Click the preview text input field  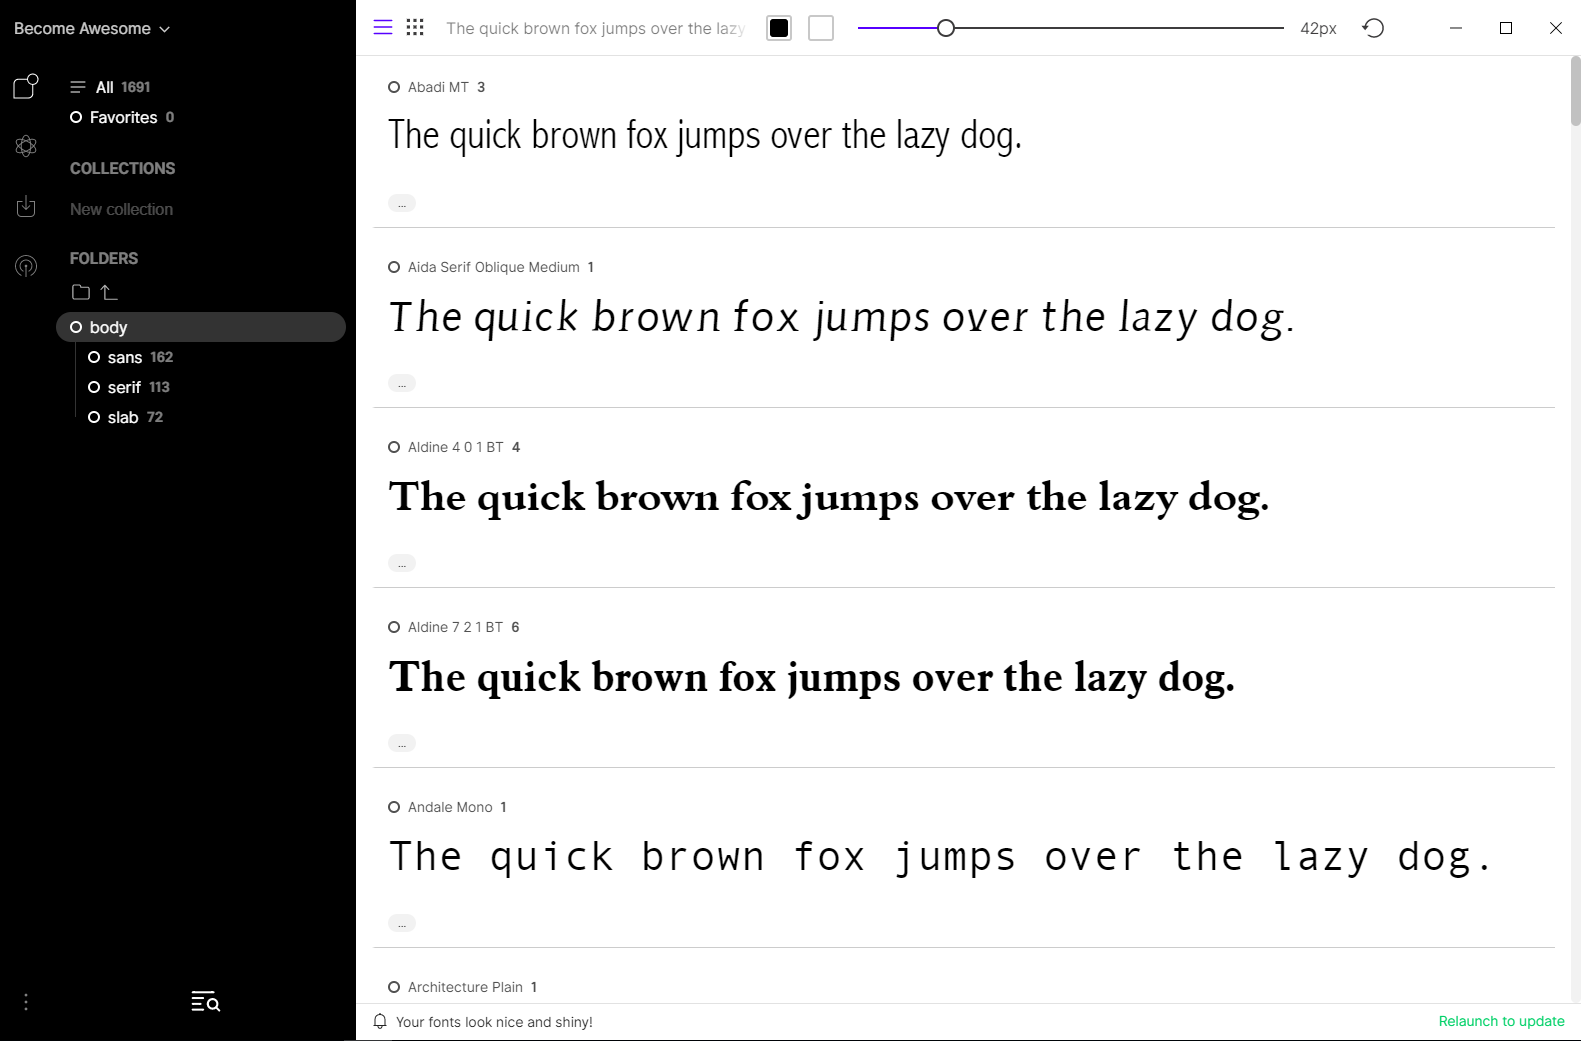point(596,28)
